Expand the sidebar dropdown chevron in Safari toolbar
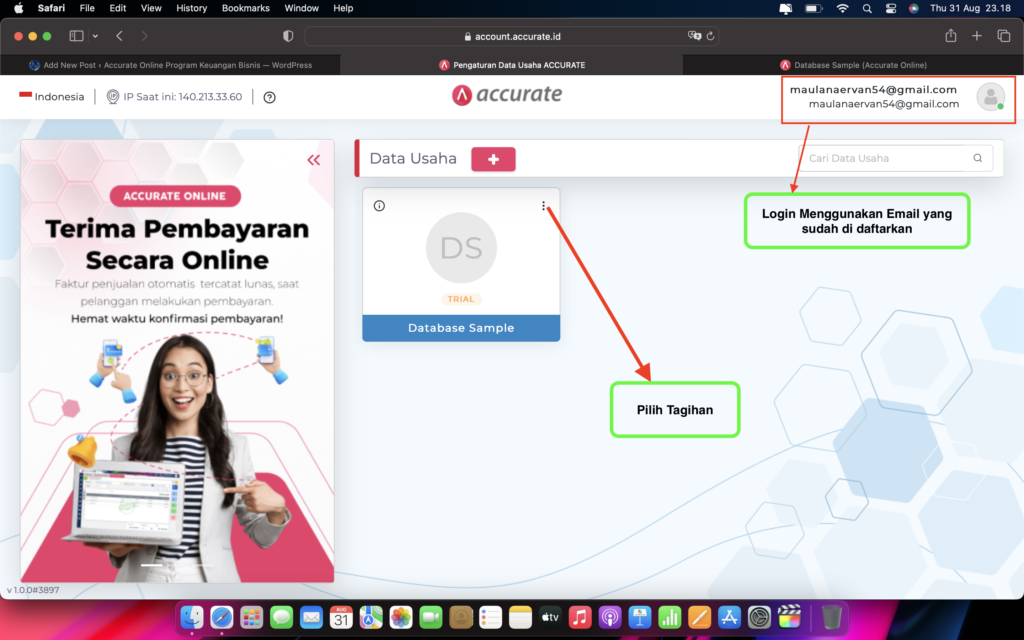Image resolution: width=1024 pixels, height=640 pixels. pyautogui.click(x=95, y=36)
